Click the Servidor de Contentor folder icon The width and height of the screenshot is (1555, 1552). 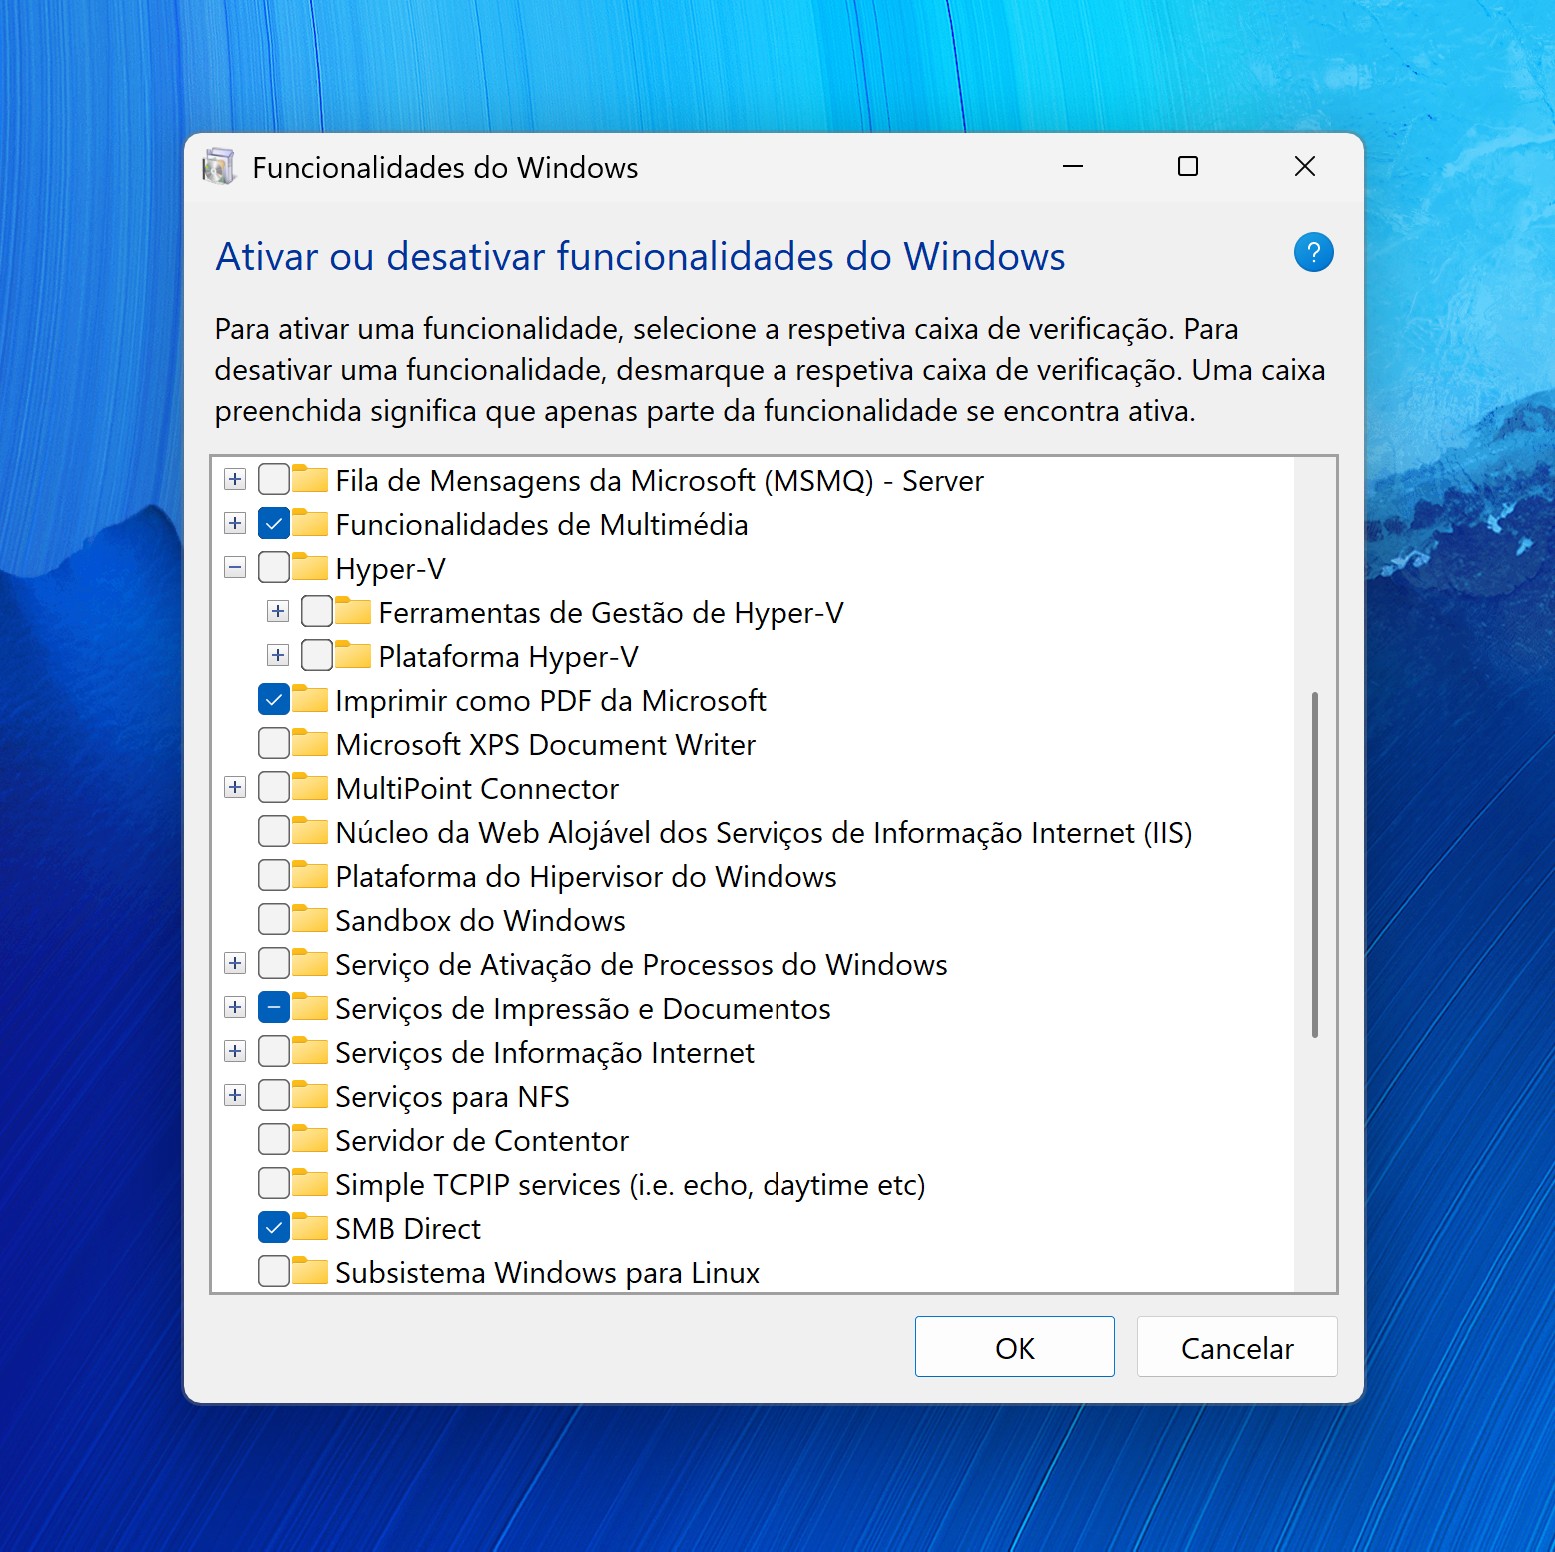pos(310,1140)
